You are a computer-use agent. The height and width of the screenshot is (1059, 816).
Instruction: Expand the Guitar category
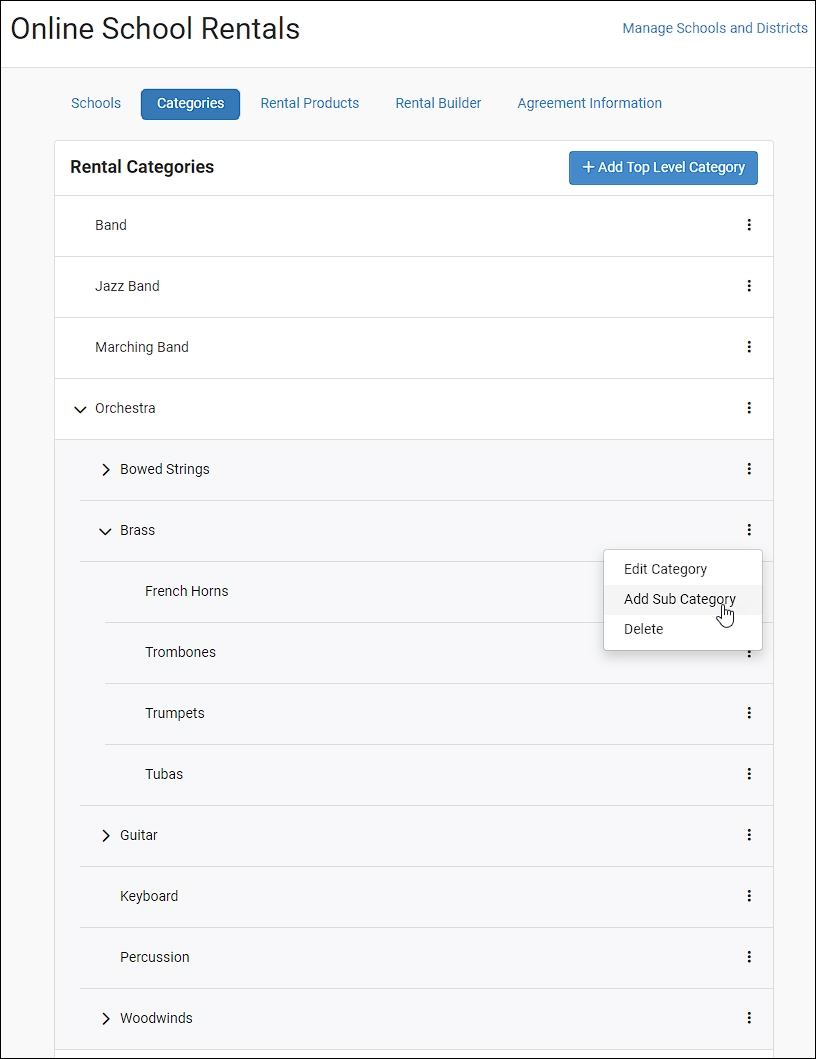(105, 835)
